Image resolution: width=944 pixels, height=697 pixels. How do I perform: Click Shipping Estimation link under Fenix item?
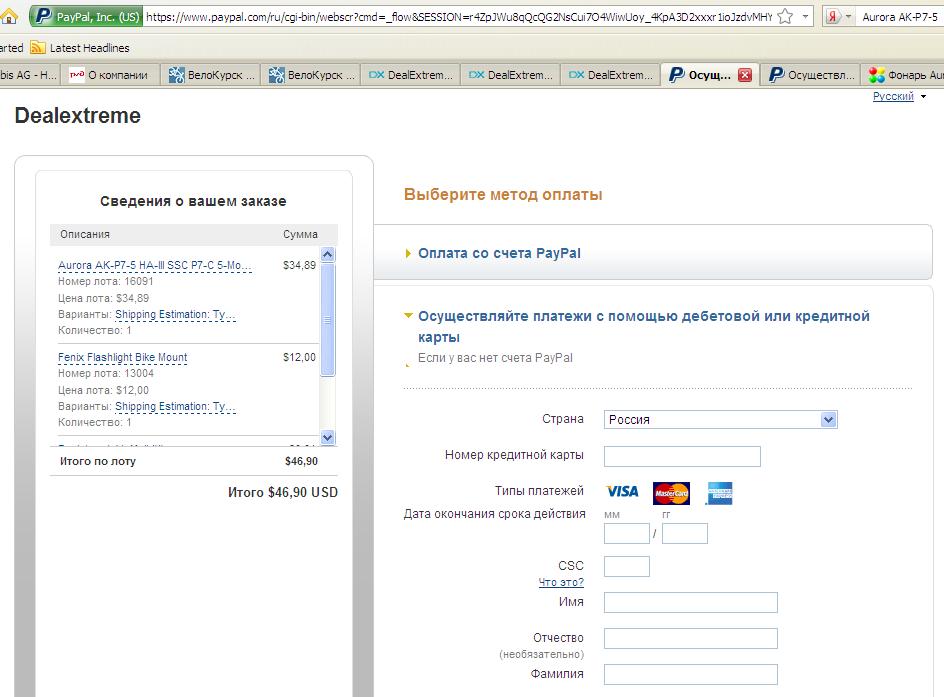175,407
